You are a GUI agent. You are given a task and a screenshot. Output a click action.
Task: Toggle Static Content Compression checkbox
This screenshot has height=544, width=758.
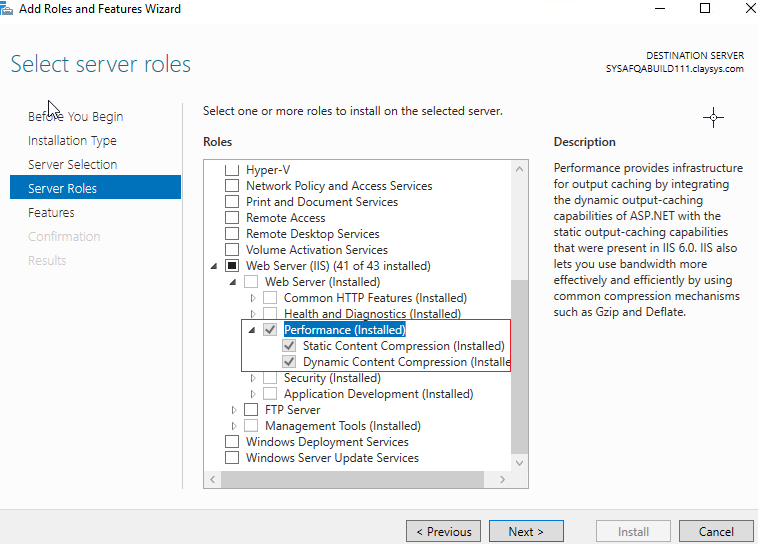(289, 346)
